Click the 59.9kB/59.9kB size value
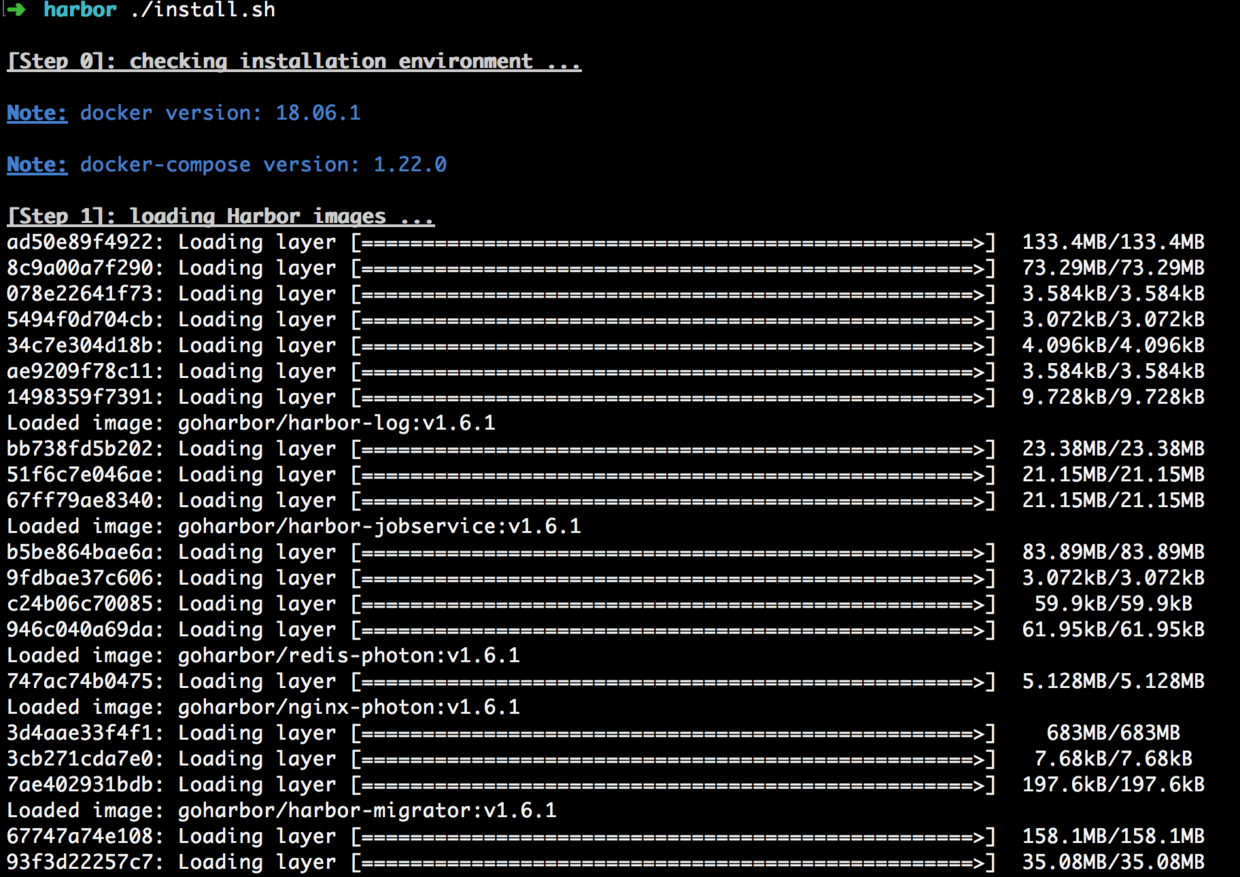1240x877 pixels. [x=1113, y=604]
